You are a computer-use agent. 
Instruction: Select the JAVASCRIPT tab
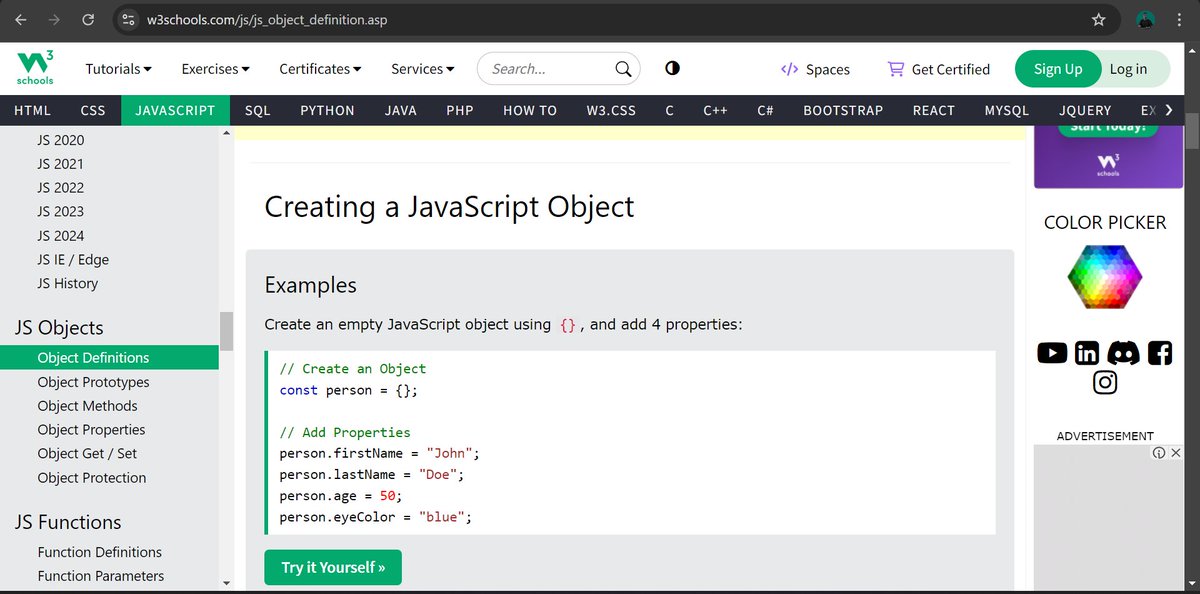[x=175, y=110]
